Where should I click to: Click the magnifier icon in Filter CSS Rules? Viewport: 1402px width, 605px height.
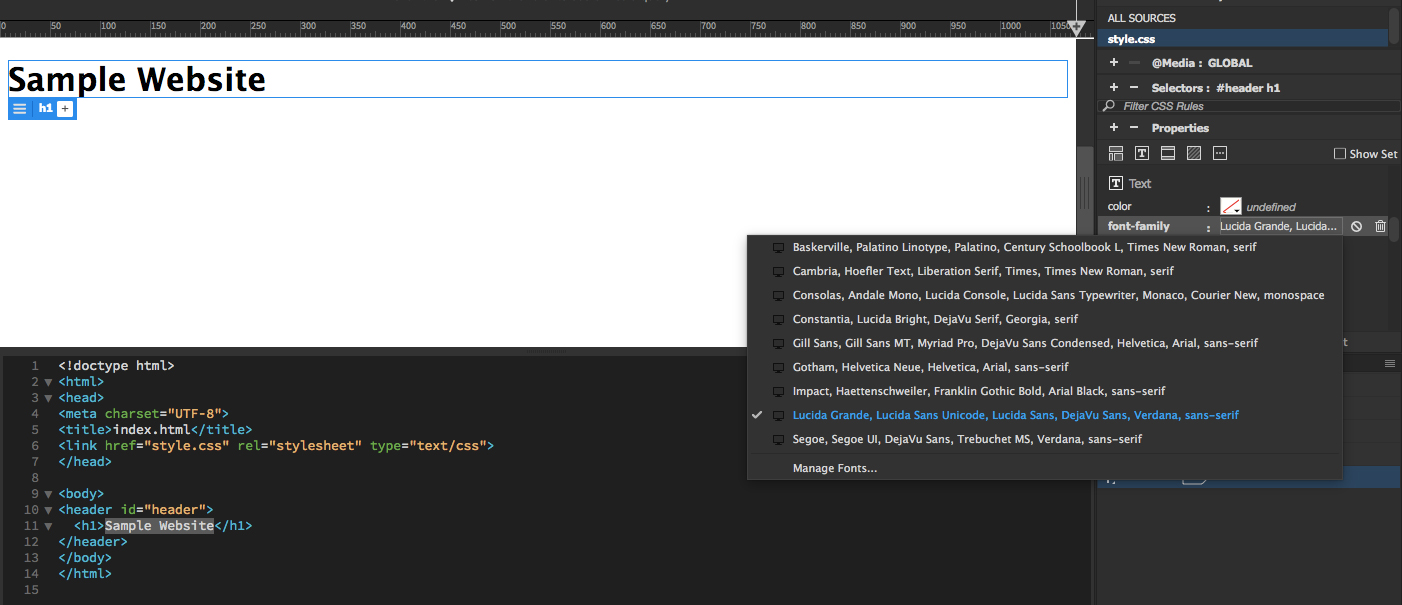(1109, 106)
